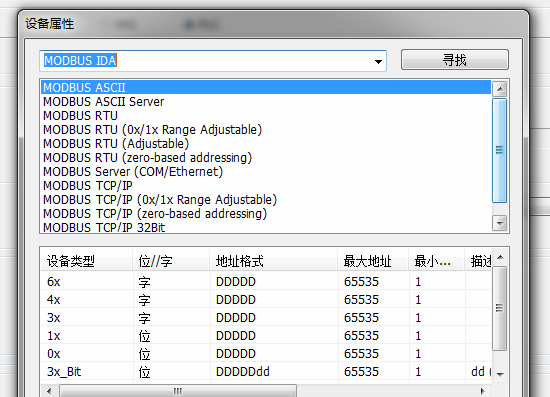
Task: Click the 位 cell in the 1x row
Action: point(144,336)
